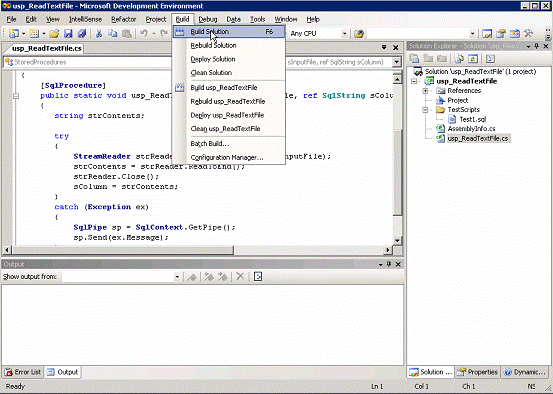
Task: Choose Deploy Solution in the Build menu
Action: [x=229, y=59]
